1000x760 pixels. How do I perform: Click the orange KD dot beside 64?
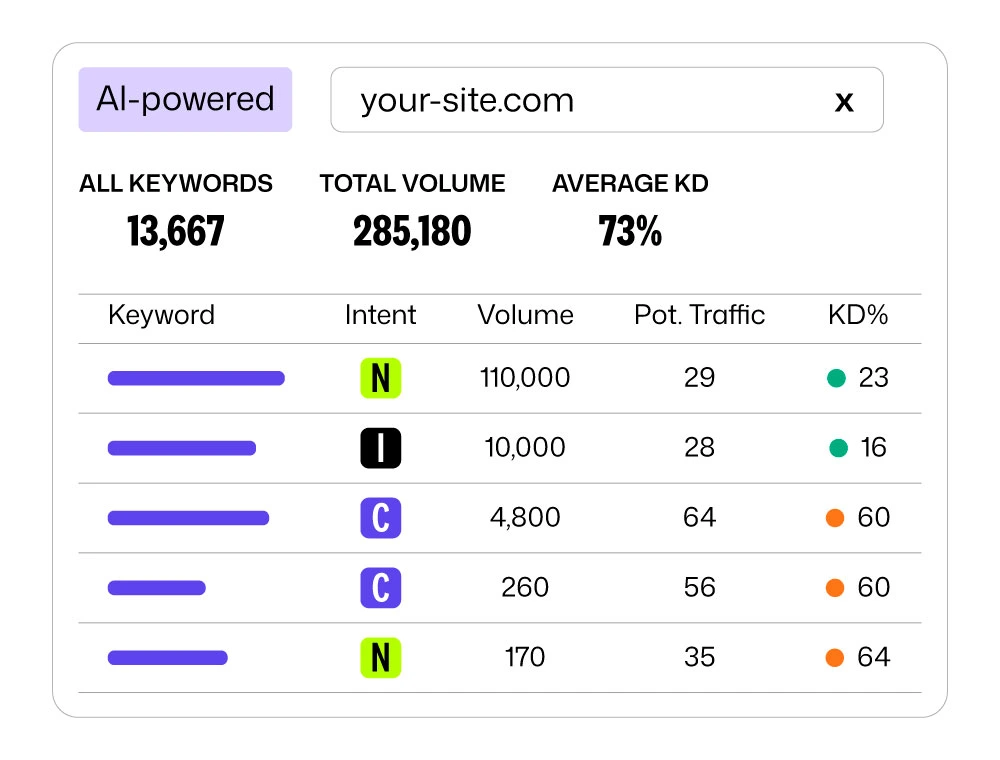[x=835, y=658]
